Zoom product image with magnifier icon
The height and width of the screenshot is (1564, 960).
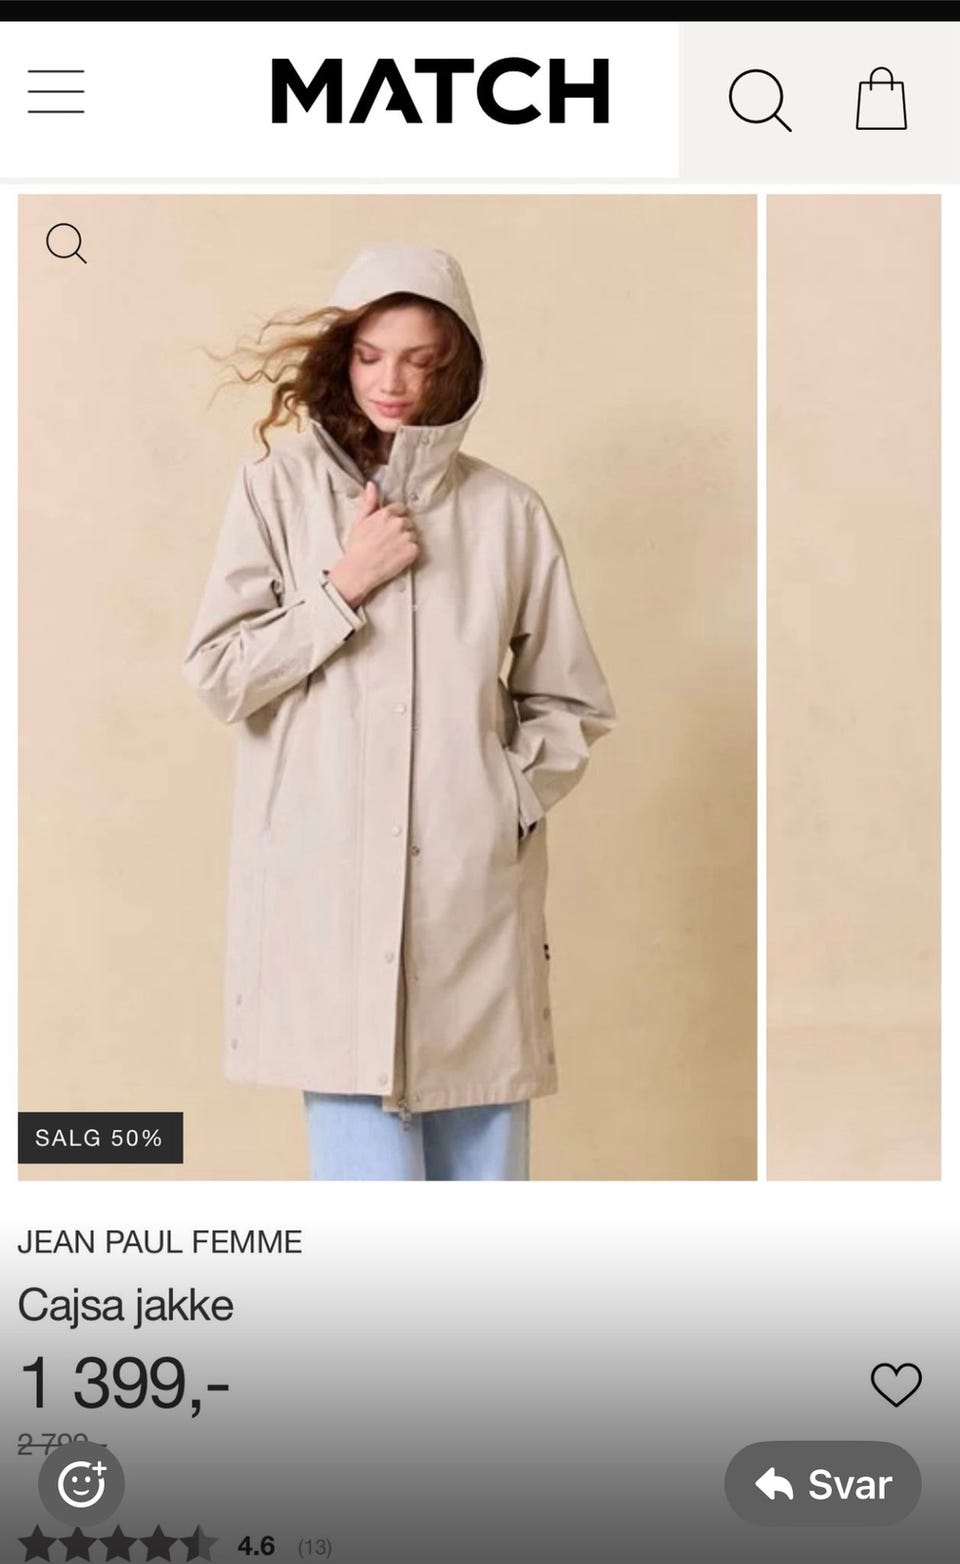[66, 243]
